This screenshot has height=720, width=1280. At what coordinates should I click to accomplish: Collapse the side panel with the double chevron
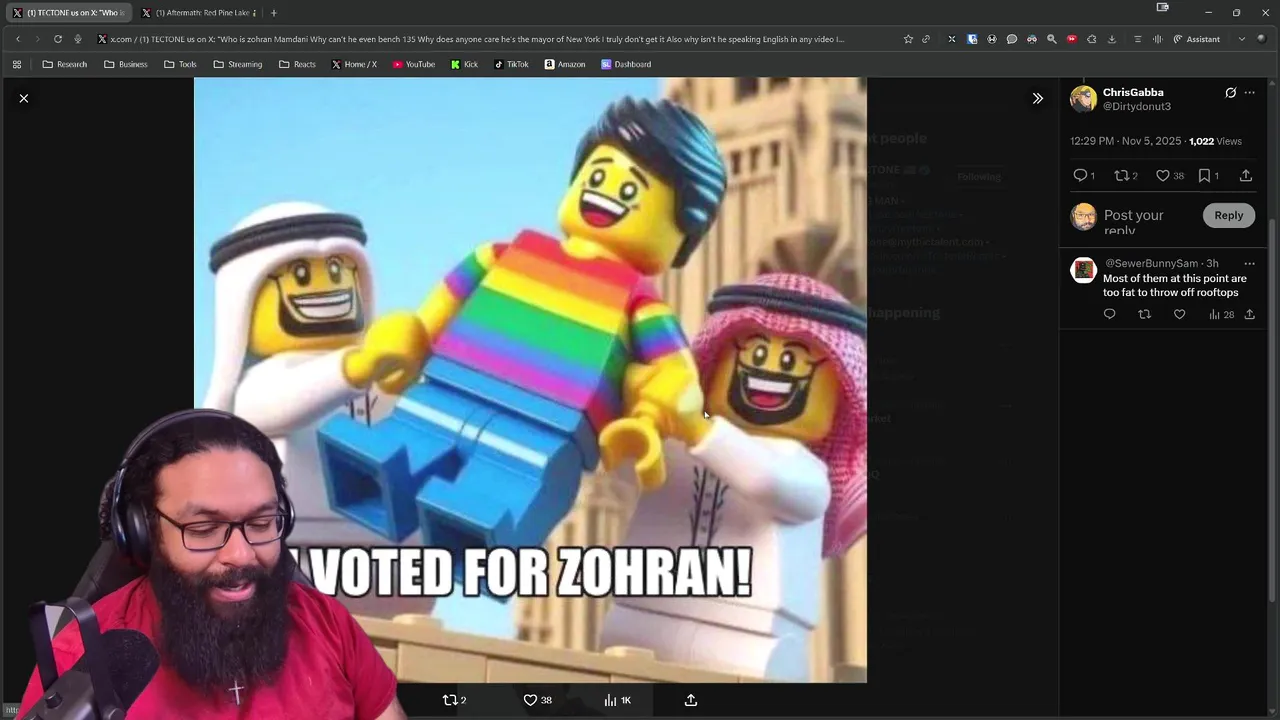click(1037, 98)
